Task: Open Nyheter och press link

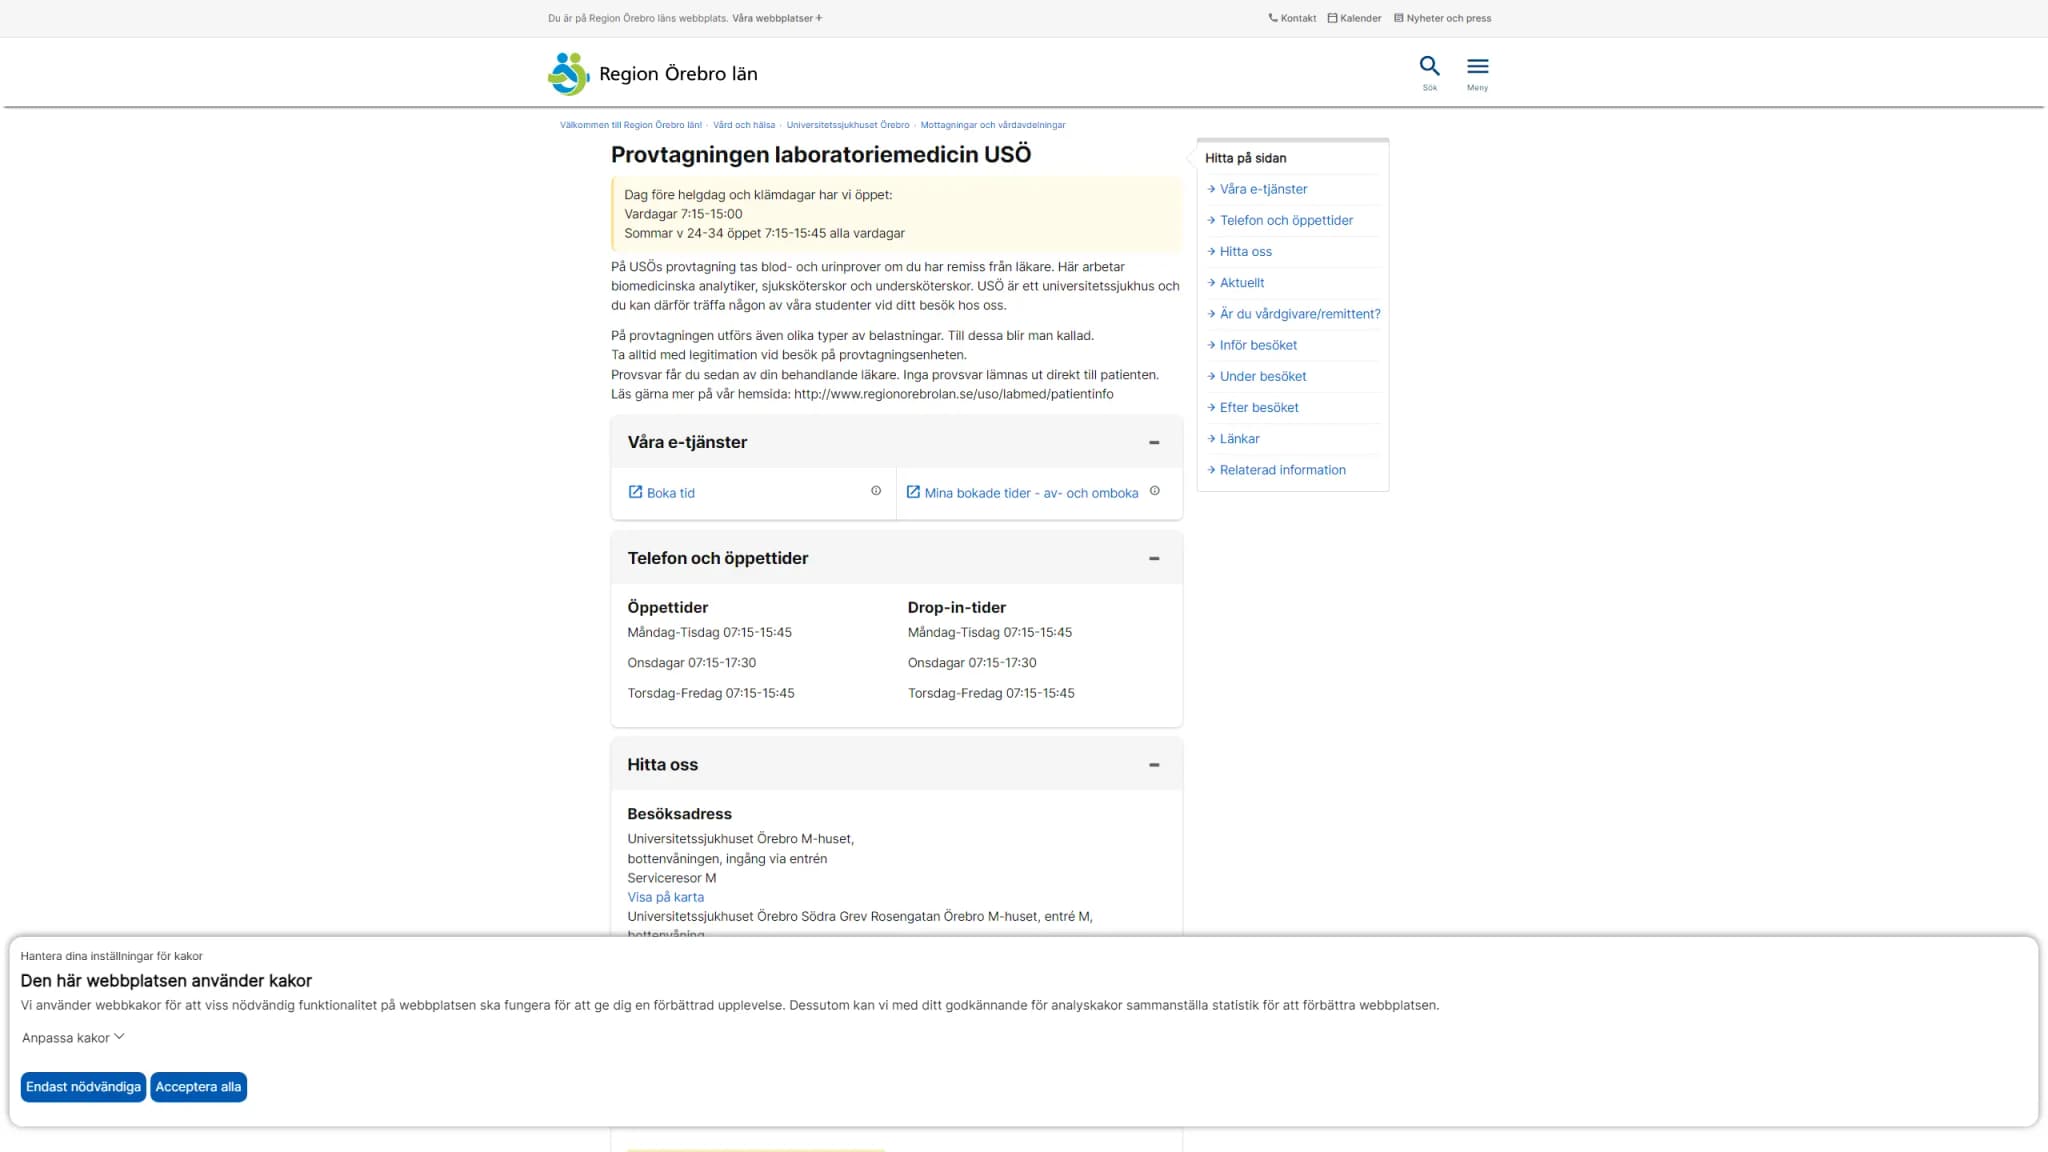Action: coord(1442,18)
